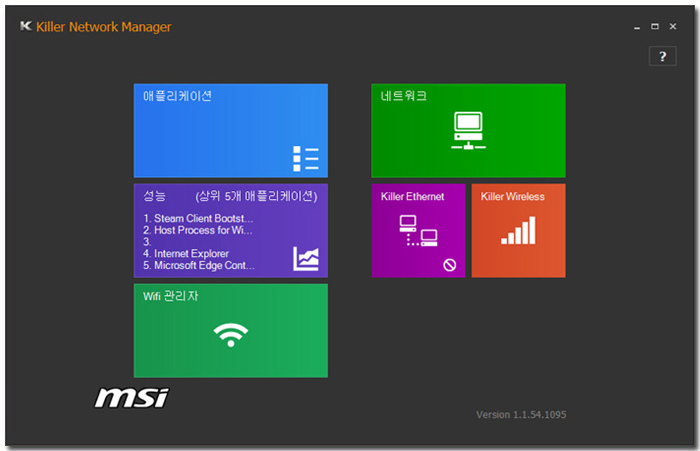Click the Version 1.1.54.1095 text

coord(521,415)
